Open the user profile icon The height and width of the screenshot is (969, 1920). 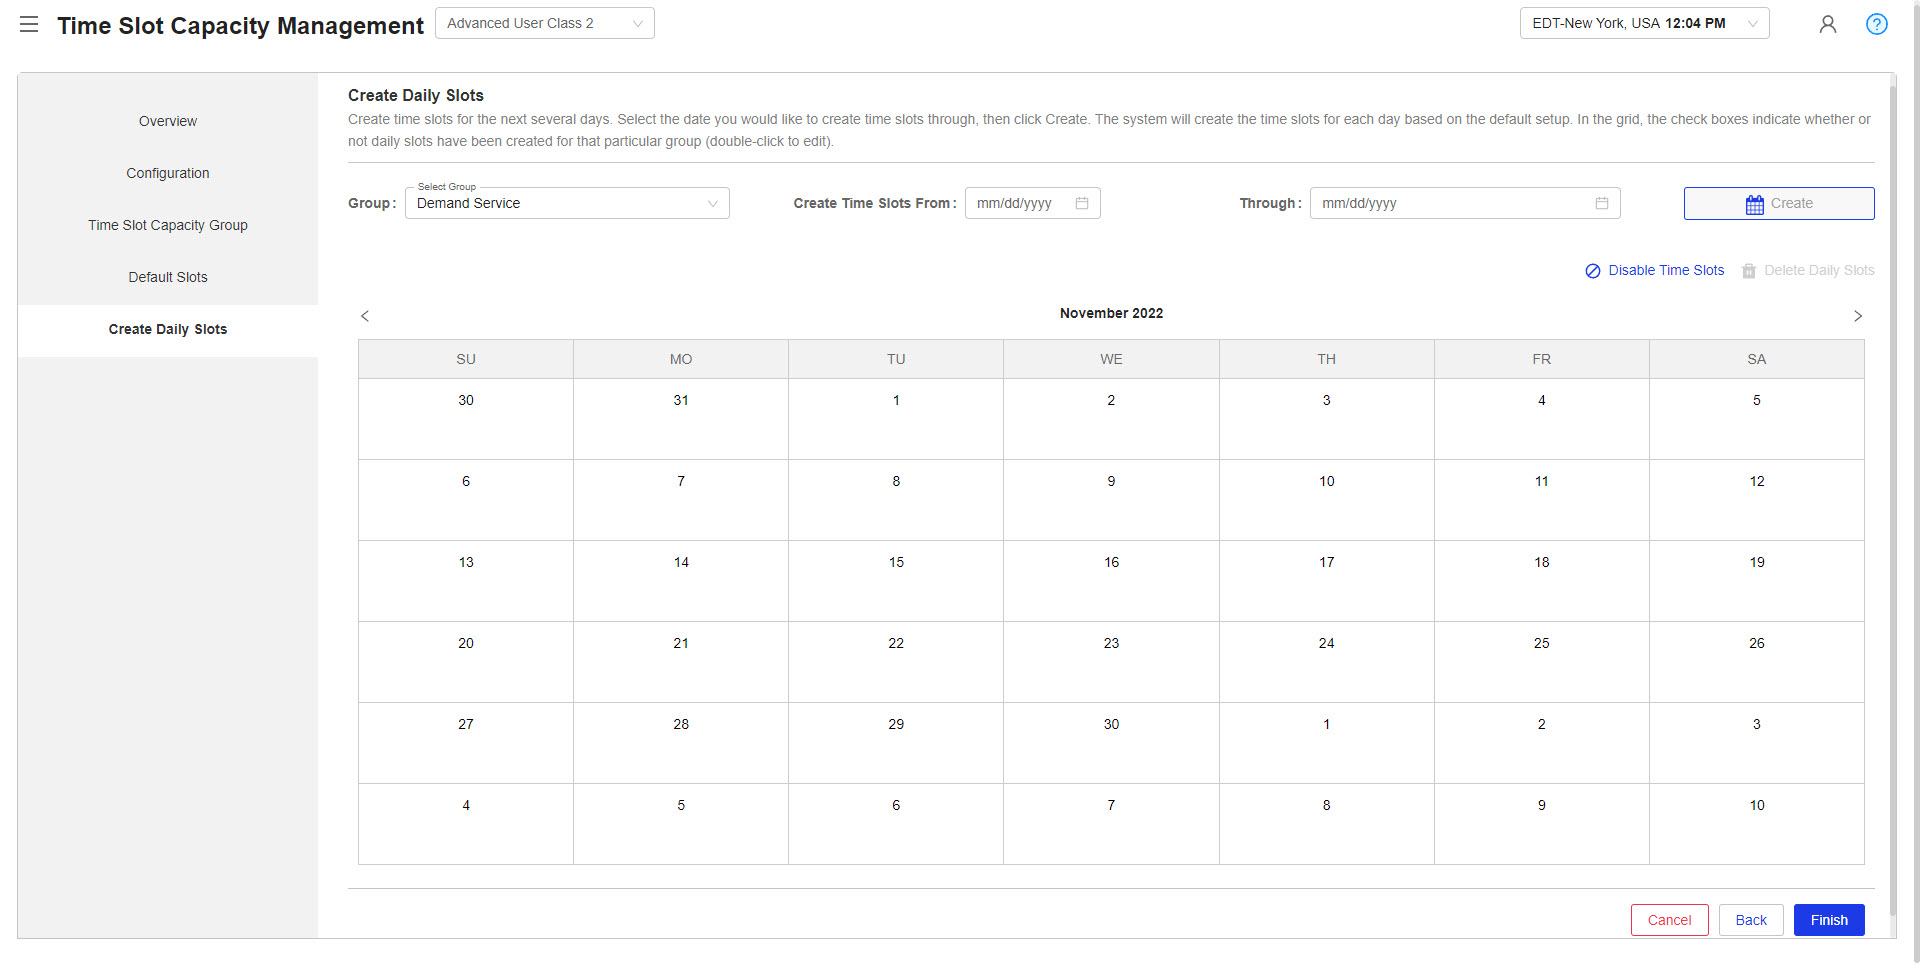tap(1828, 24)
